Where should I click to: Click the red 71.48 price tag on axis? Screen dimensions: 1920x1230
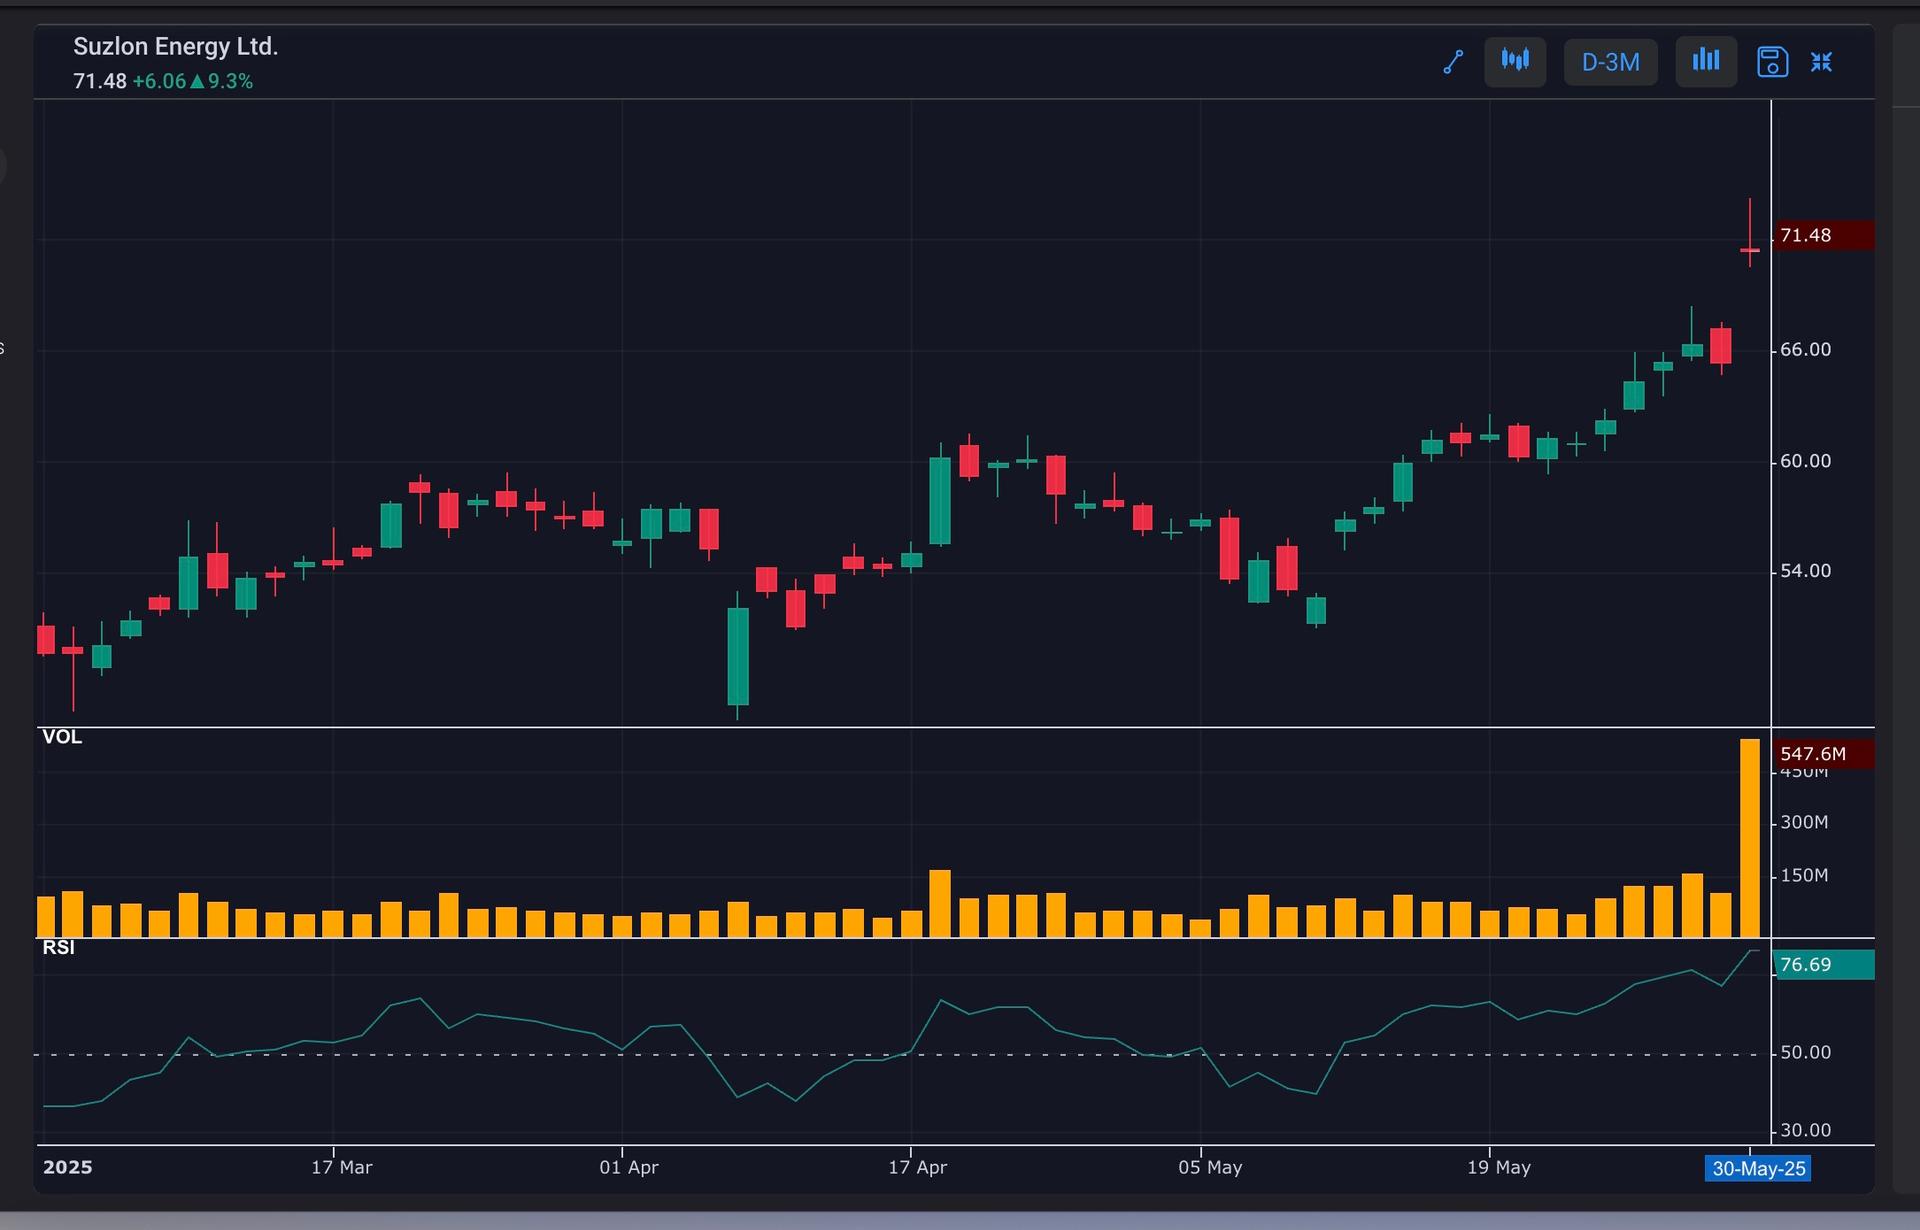point(1822,236)
